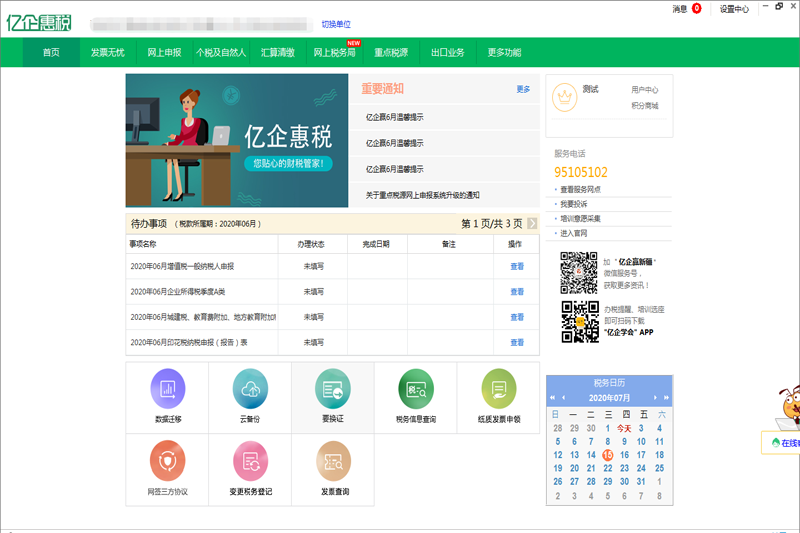
Task: Click the 2020年07月 calendar month title
Action: [x=609, y=398]
